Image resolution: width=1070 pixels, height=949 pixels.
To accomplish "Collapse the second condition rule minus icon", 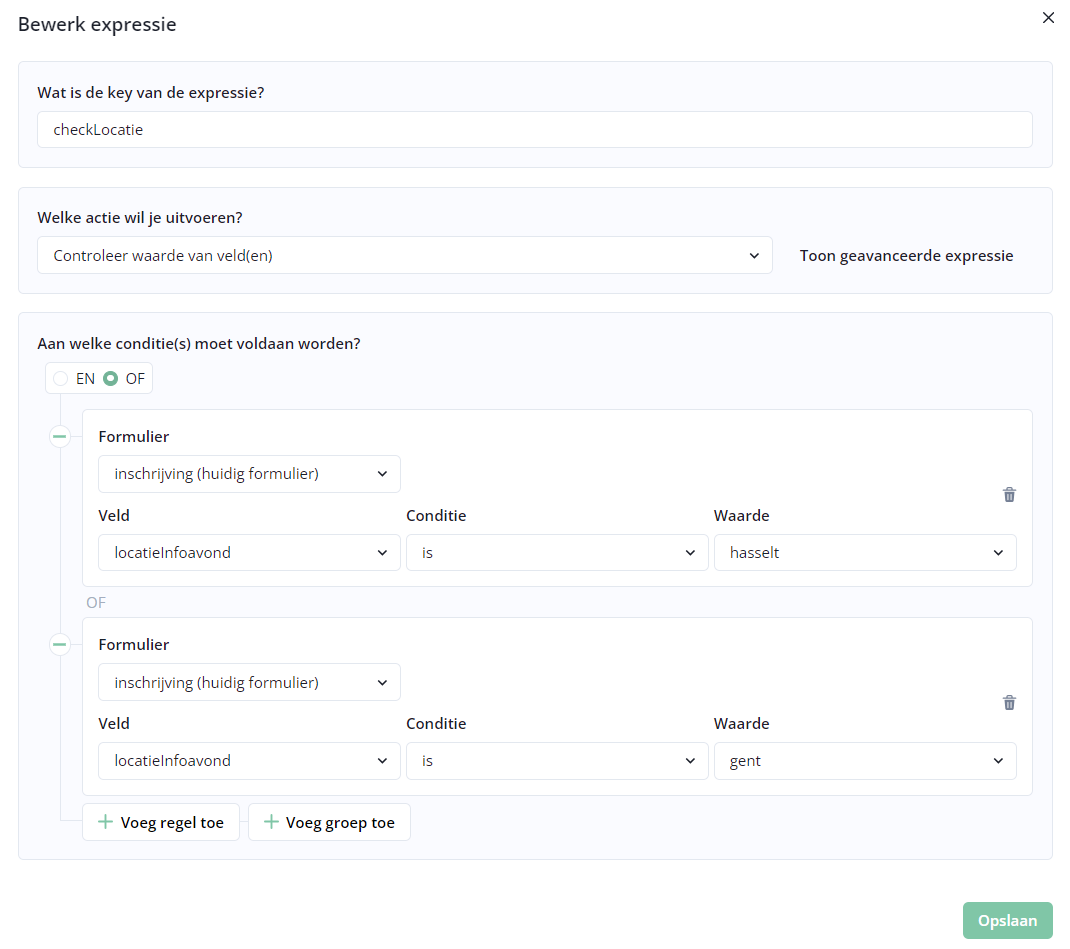I will coord(60,644).
